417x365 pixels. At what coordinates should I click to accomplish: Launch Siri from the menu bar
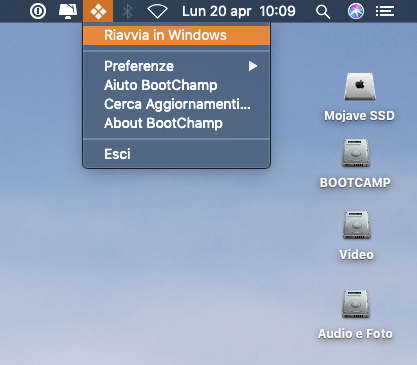356,11
